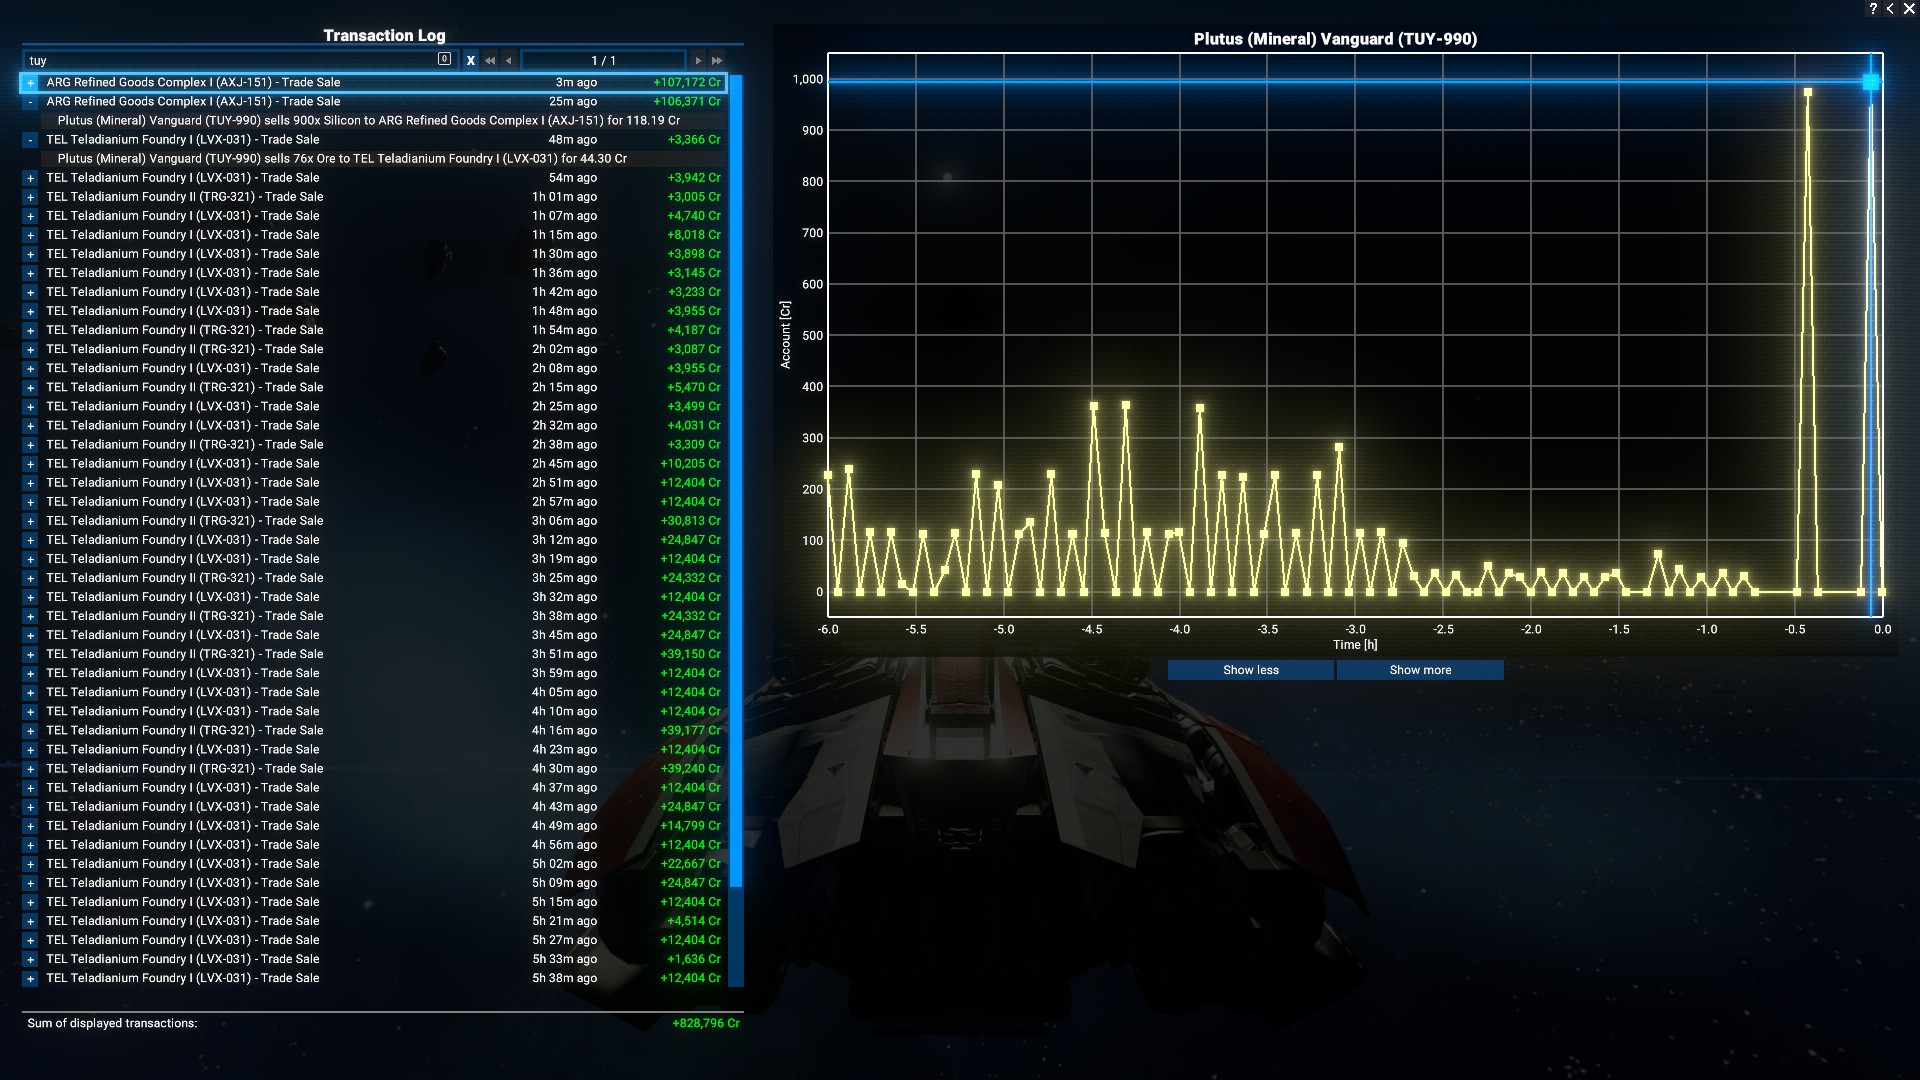Expand the Trade Sale entry from 2h 15m ago
The height and width of the screenshot is (1080, 1920).
pos(30,387)
